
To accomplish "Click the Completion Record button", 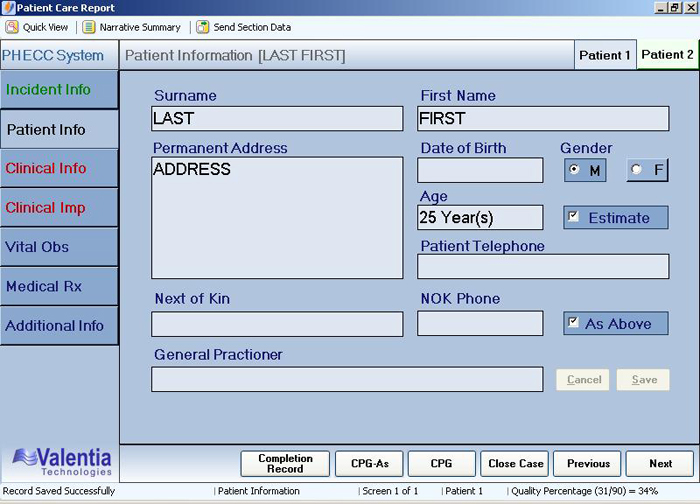I will click(285, 464).
